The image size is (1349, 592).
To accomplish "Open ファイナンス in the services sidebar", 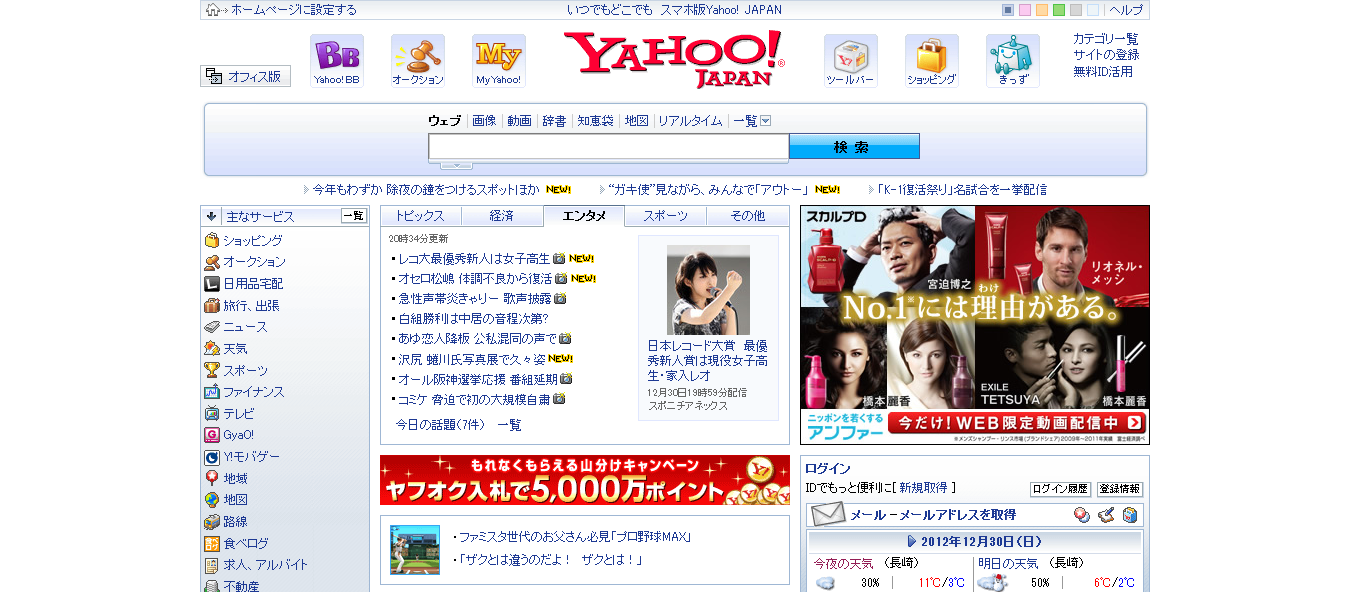I will 253,392.
